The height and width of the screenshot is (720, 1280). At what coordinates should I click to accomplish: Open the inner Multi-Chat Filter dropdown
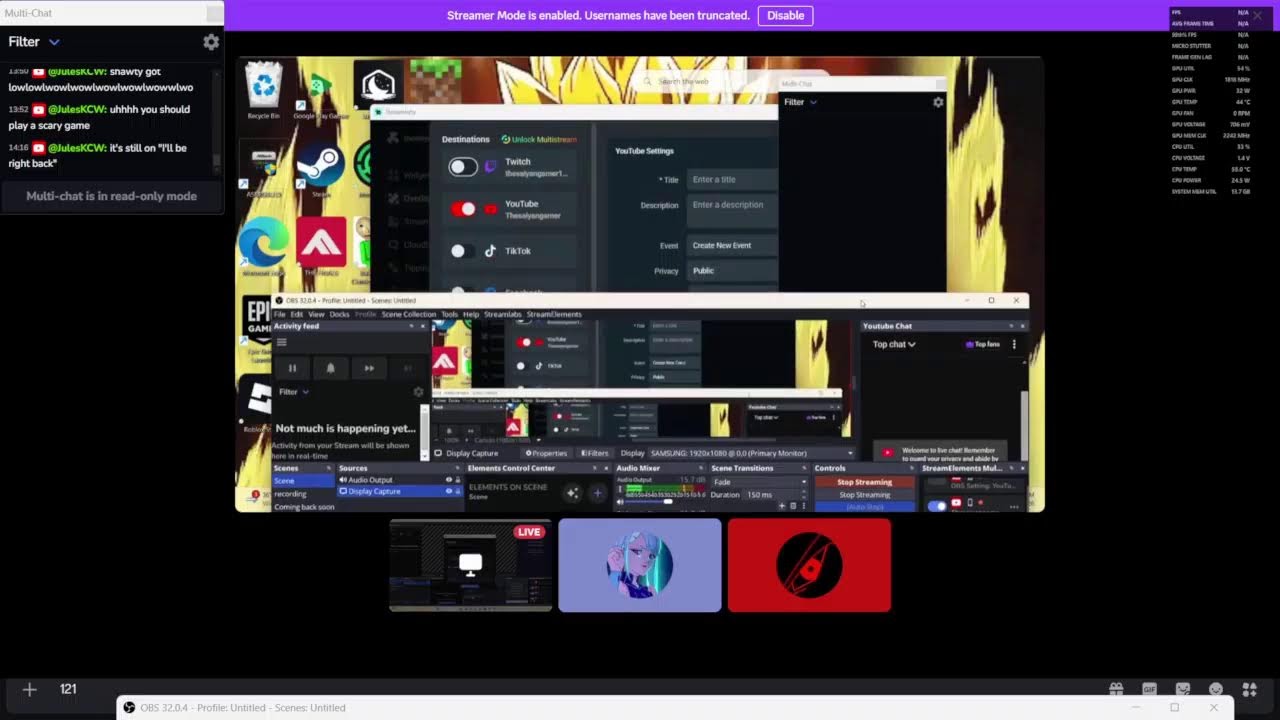801,102
